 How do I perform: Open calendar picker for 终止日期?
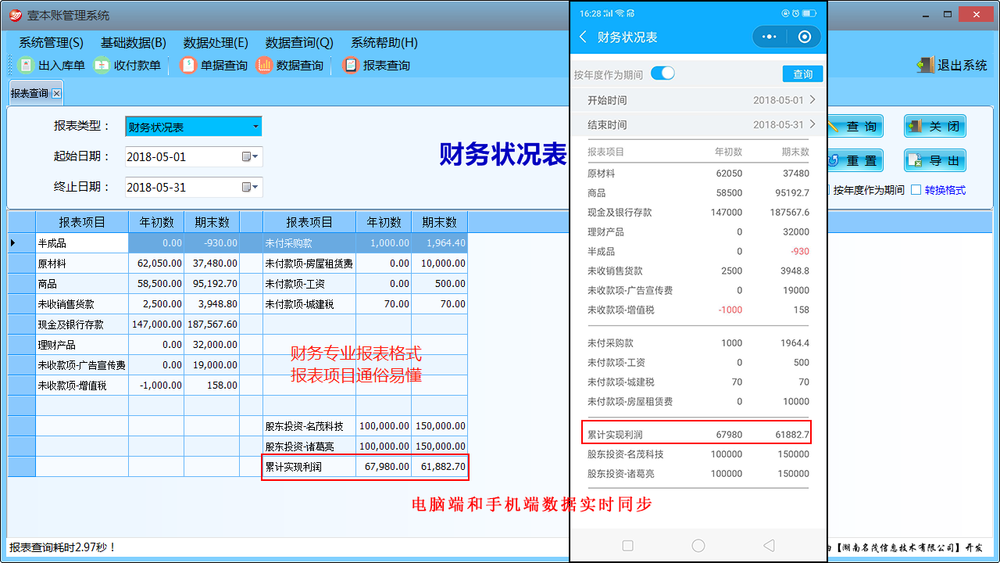click(x=249, y=187)
